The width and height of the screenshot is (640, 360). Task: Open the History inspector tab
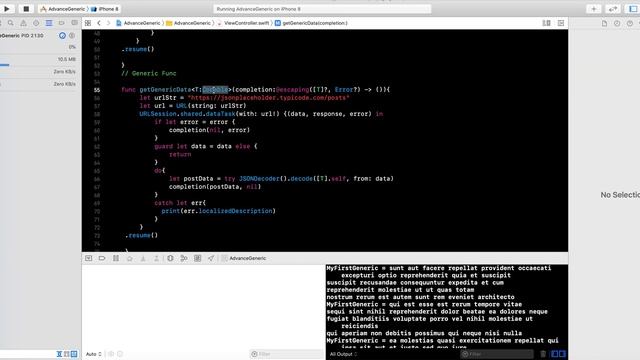617,23
